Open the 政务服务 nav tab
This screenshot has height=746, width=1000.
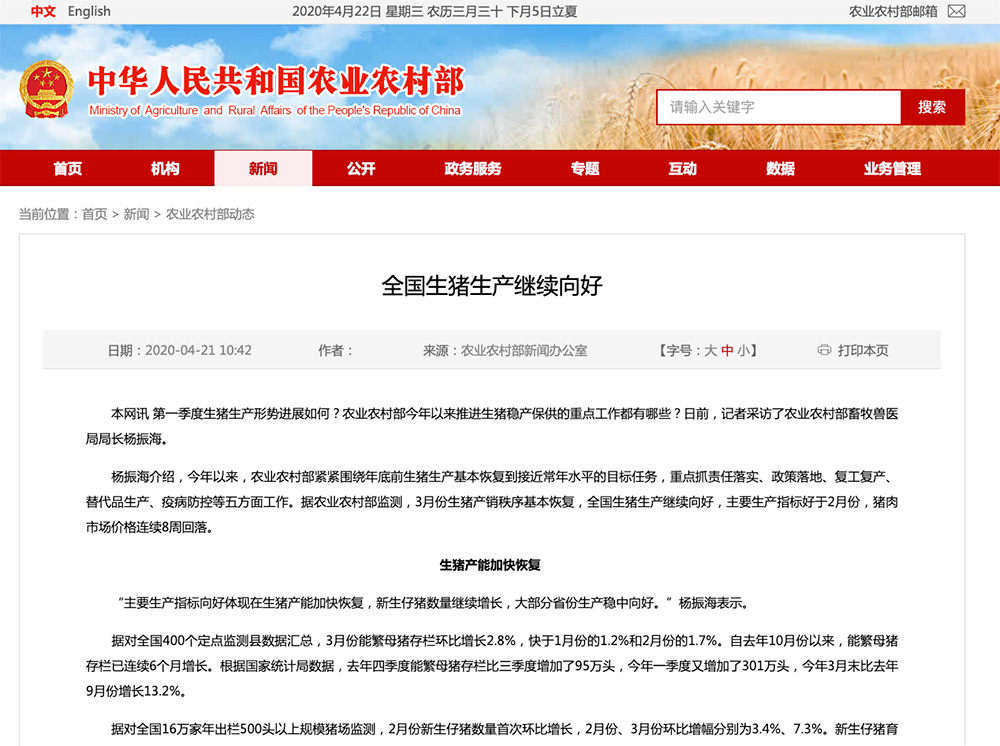[473, 168]
